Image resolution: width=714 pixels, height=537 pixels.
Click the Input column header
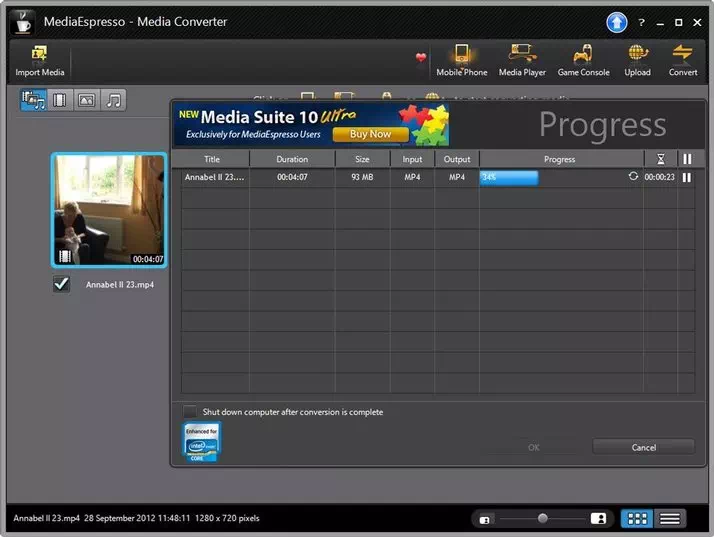tap(412, 159)
